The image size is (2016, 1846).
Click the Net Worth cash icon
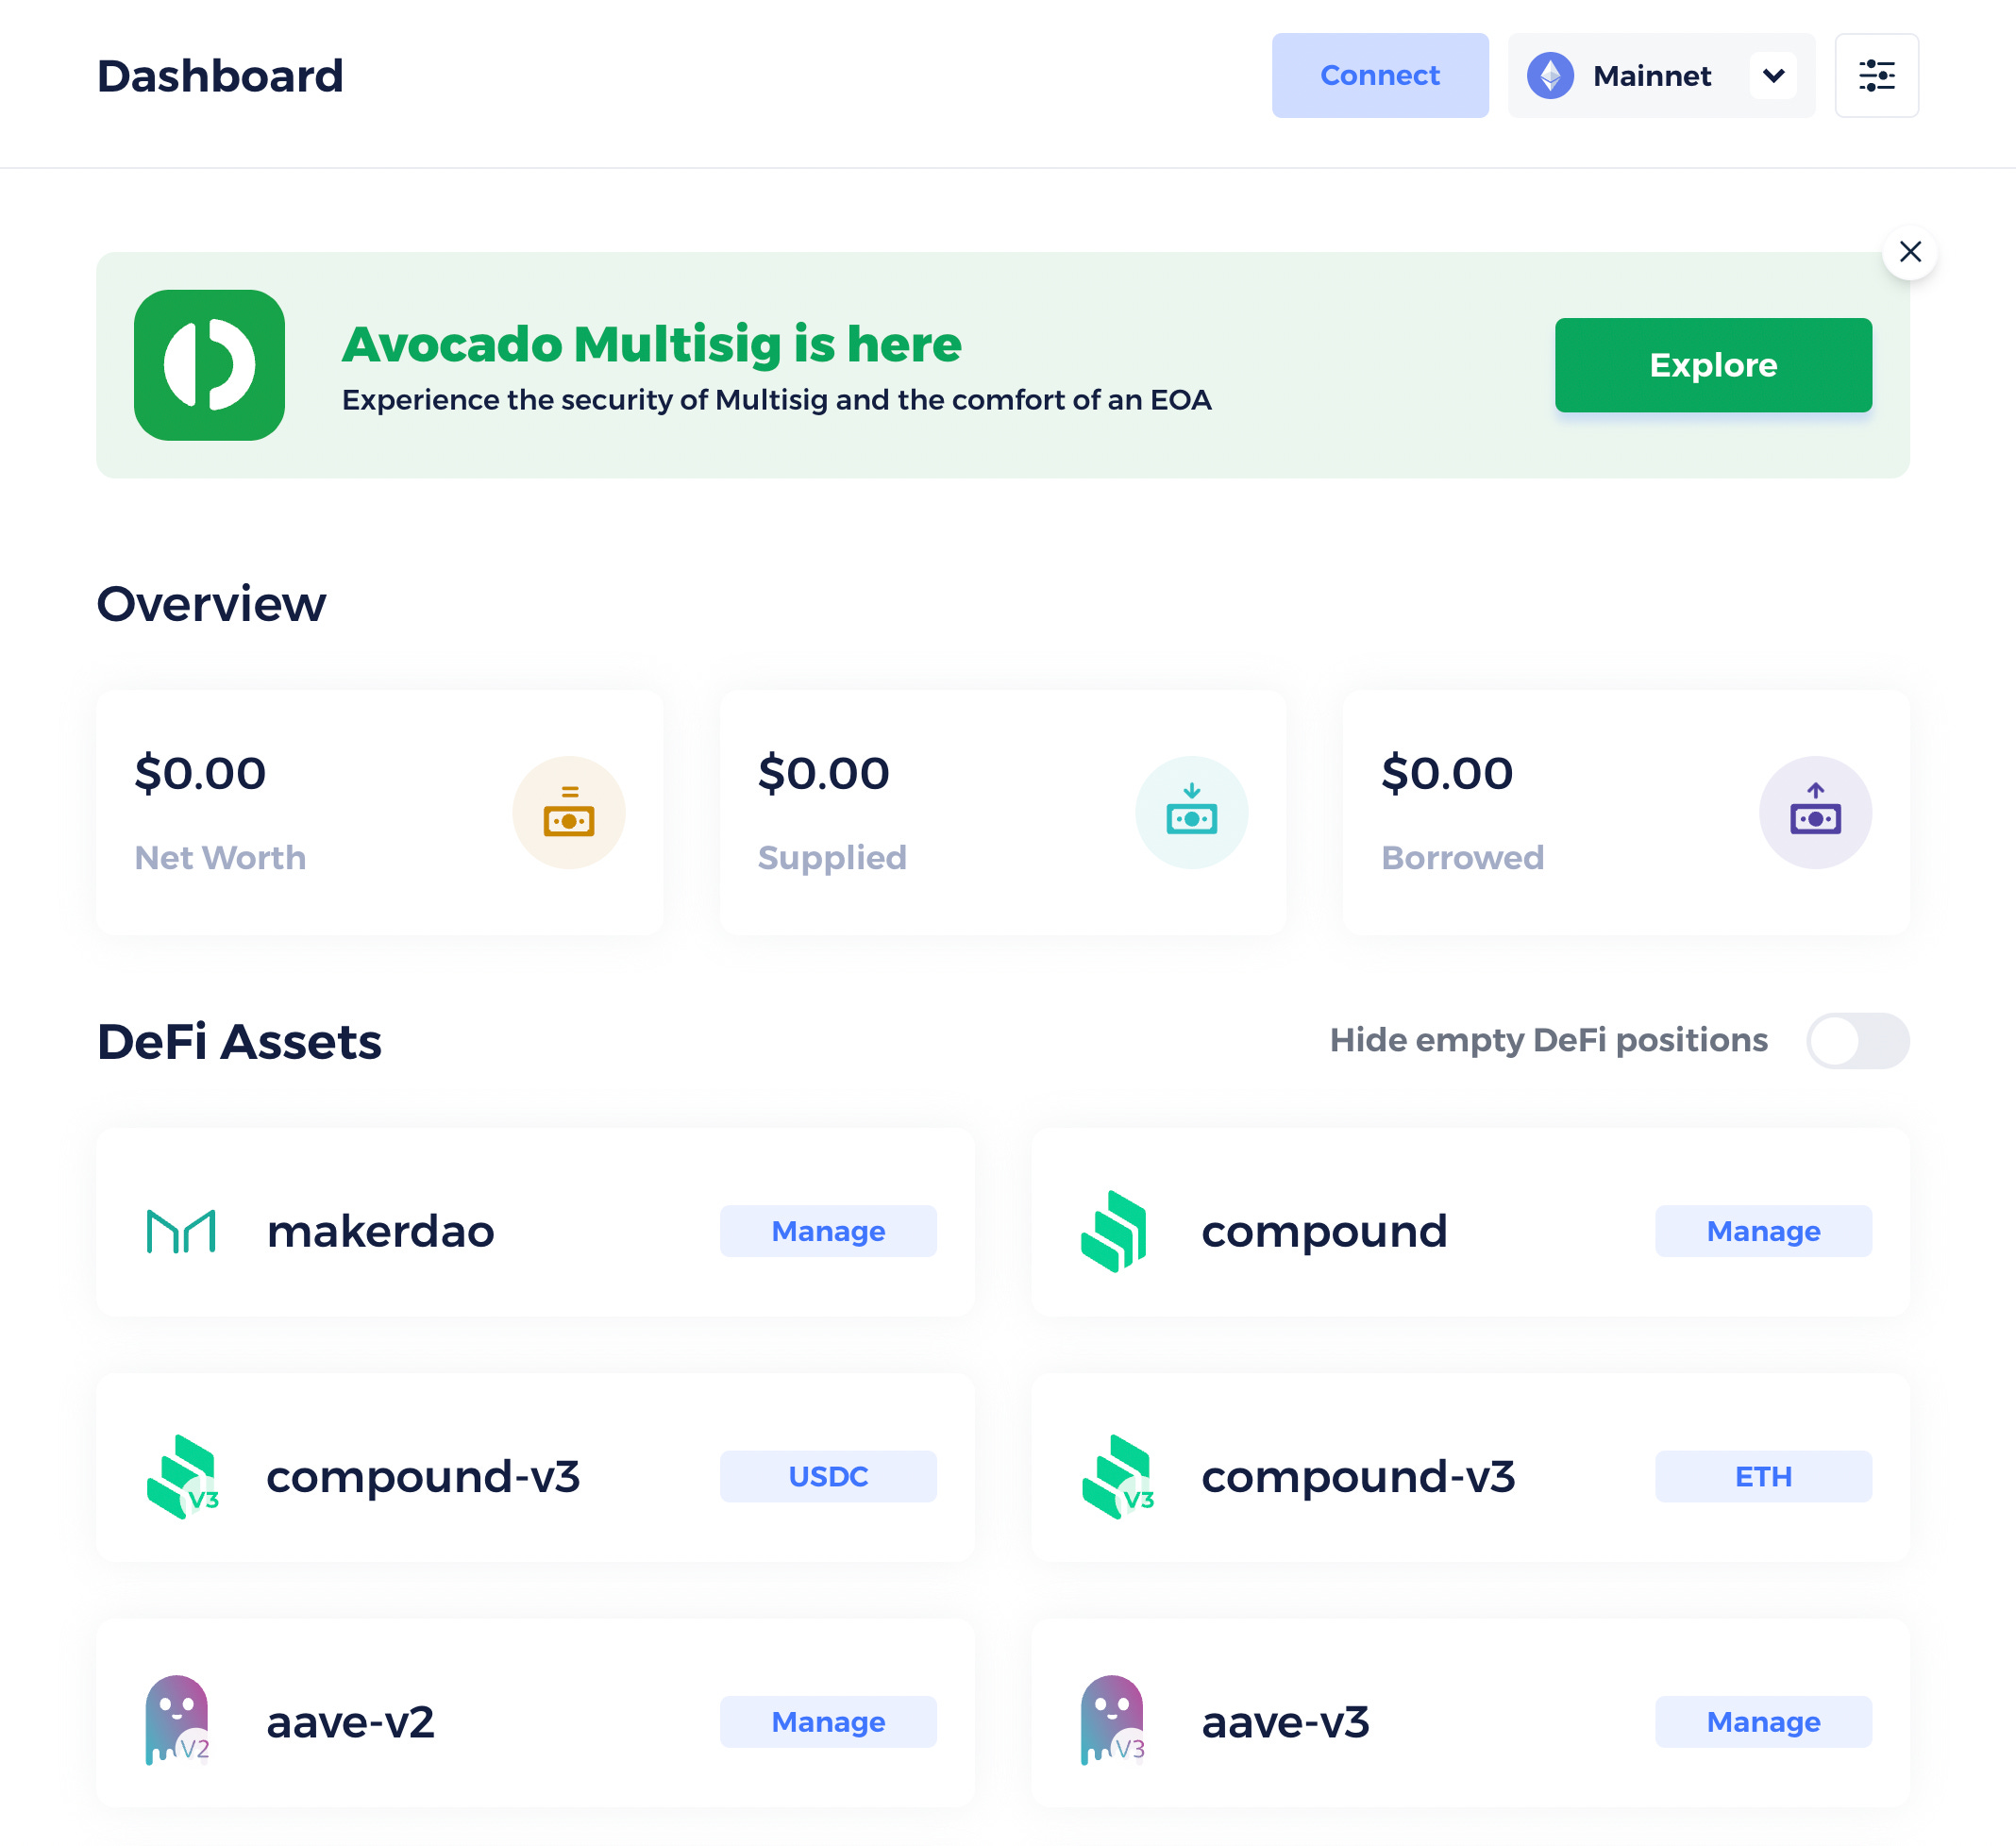568,812
